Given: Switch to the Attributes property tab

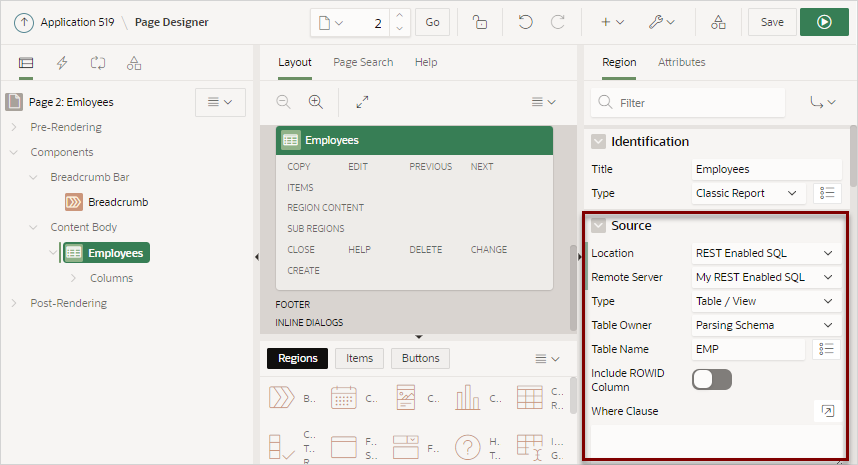Looking at the screenshot, I should pyautogui.click(x=681, y=62).
